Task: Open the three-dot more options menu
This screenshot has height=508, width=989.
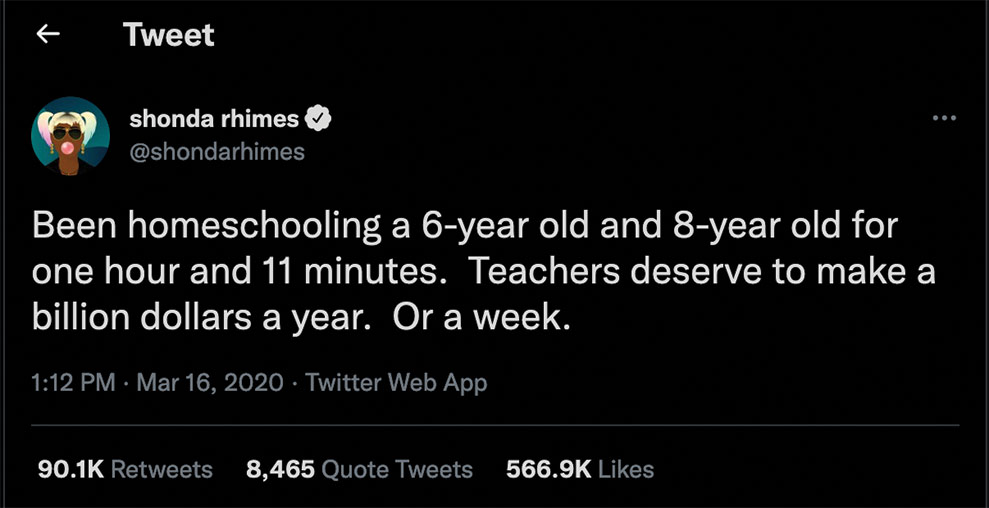Action: 943,119
